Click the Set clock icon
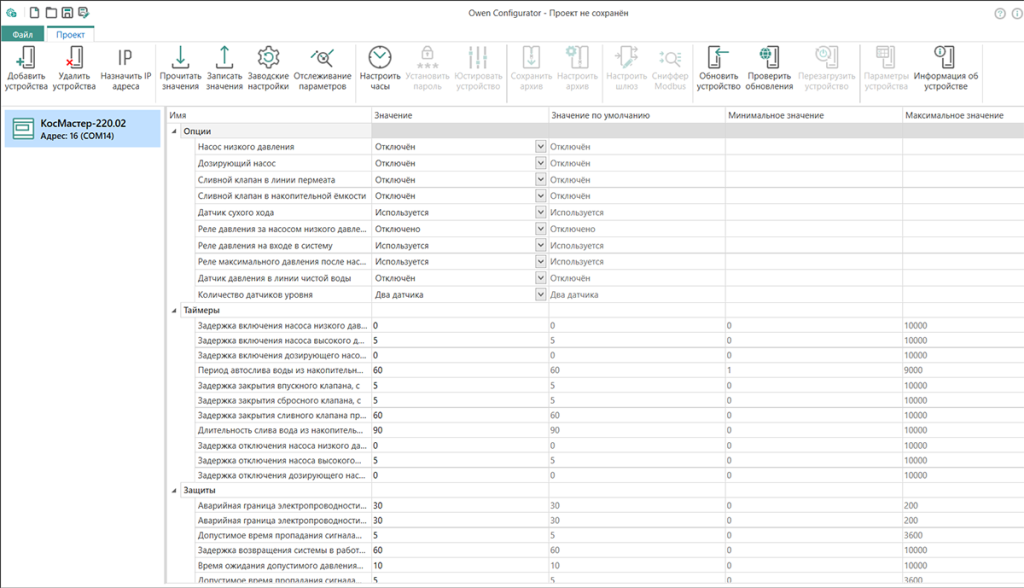This screenshot has width=1024, height=588. (379, 57)
